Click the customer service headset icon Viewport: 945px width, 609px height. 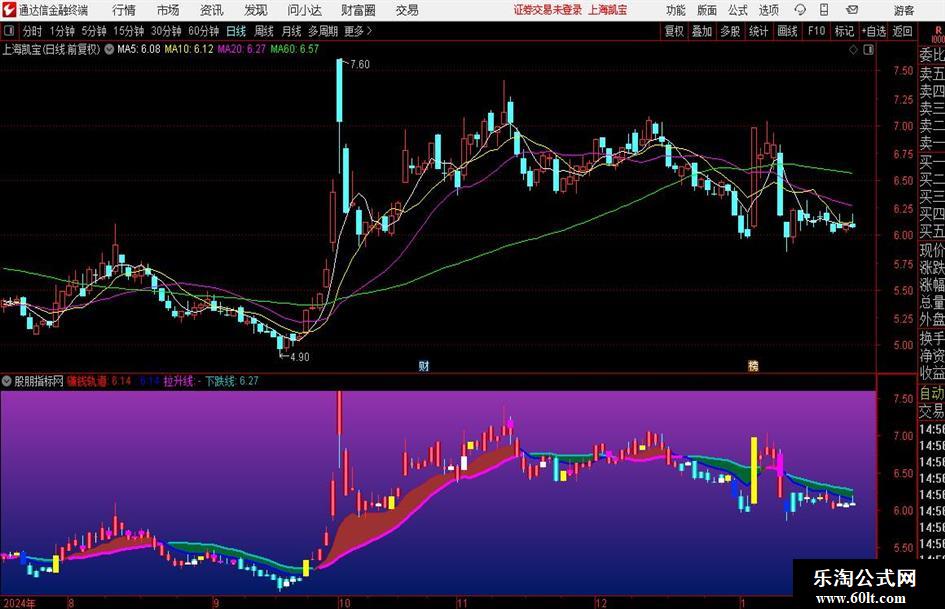point(800,10)
